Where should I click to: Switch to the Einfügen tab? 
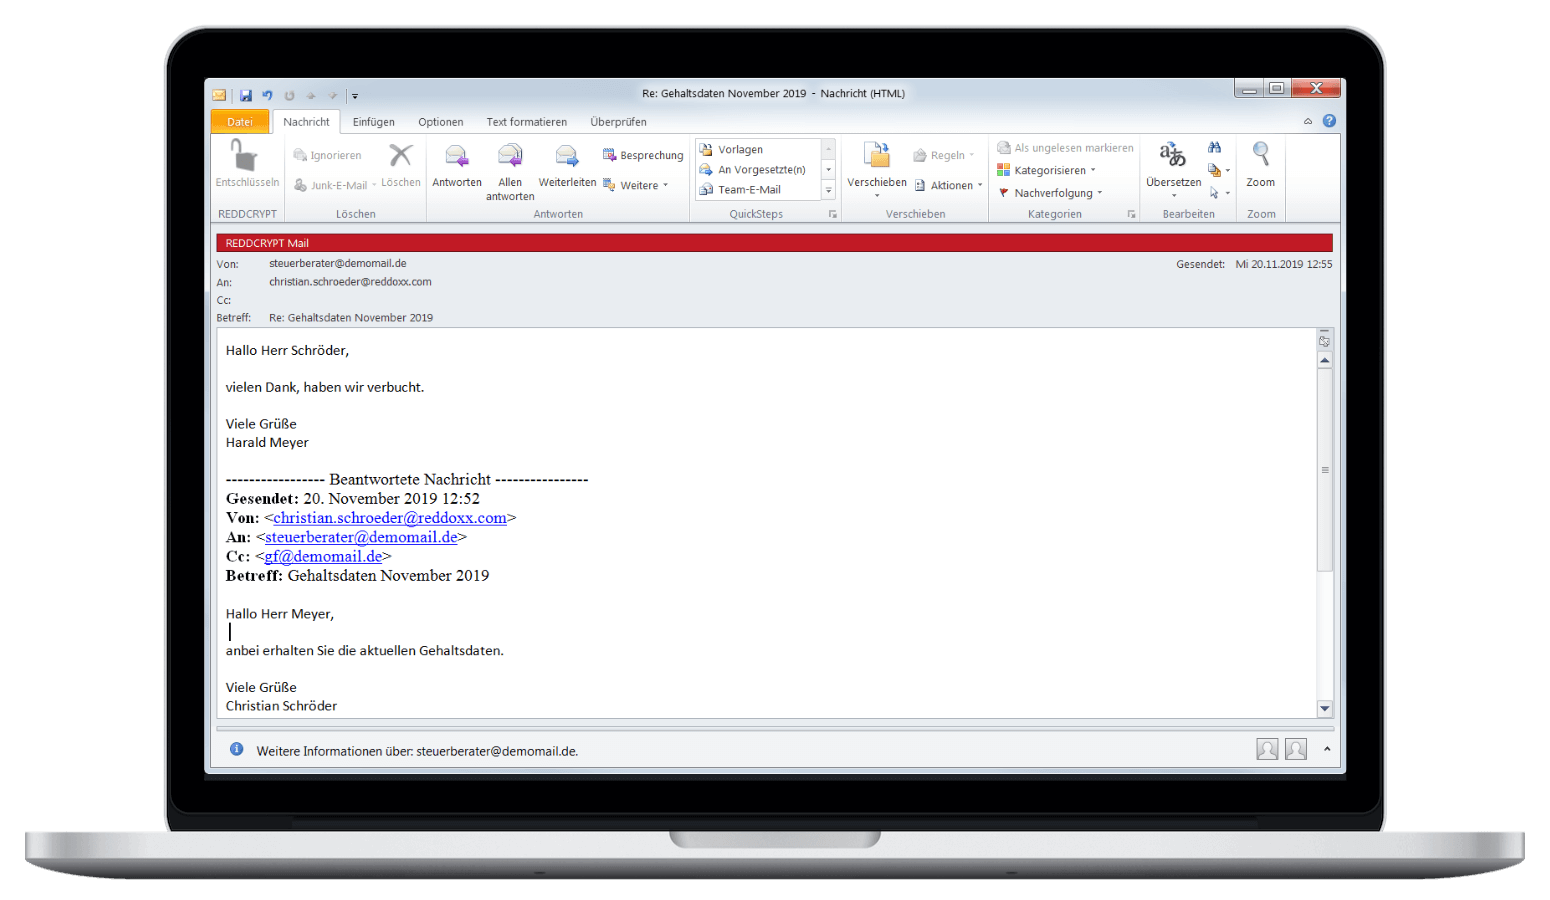pos(374,122)
